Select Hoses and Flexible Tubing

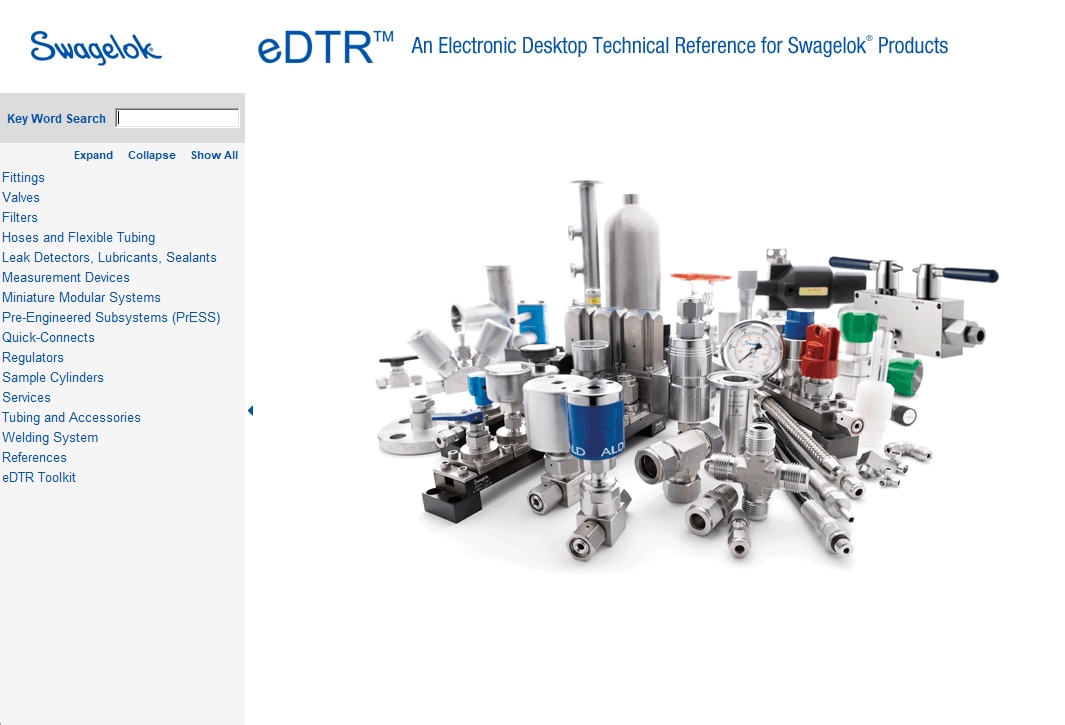(78, 238)
